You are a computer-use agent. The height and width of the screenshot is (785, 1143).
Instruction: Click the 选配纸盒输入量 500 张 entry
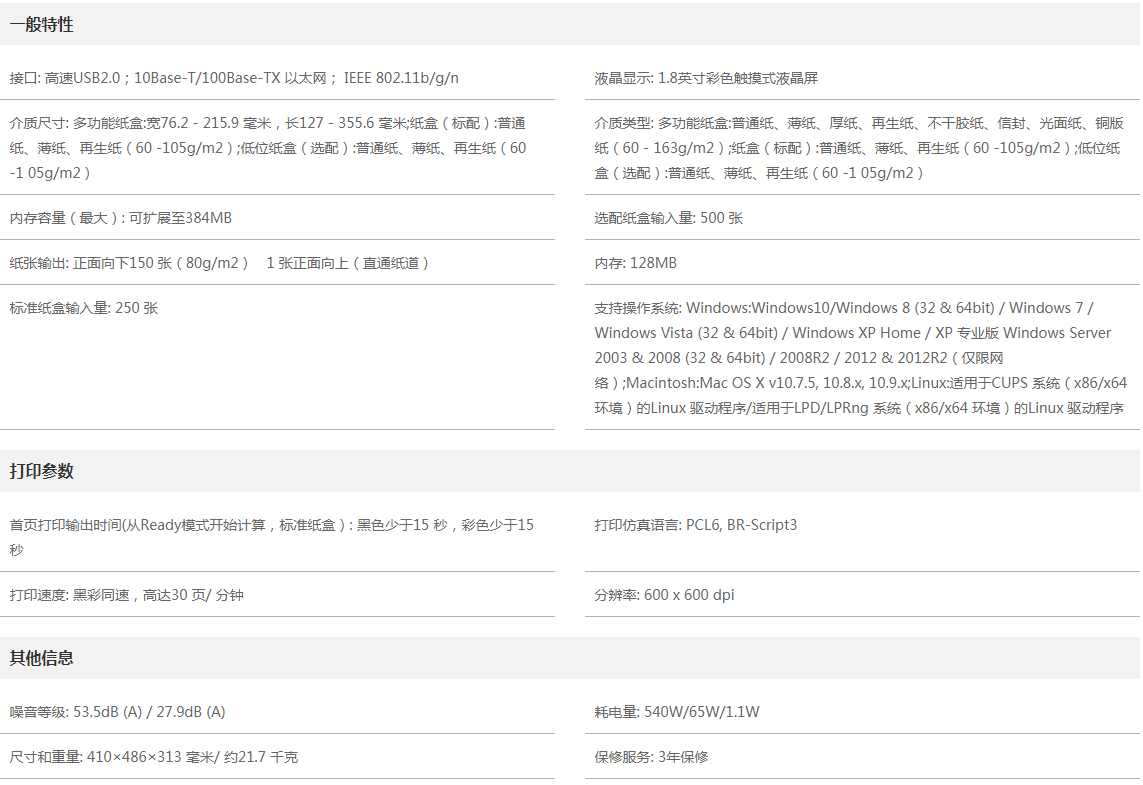pyautogui.click(x=668, y=218)
